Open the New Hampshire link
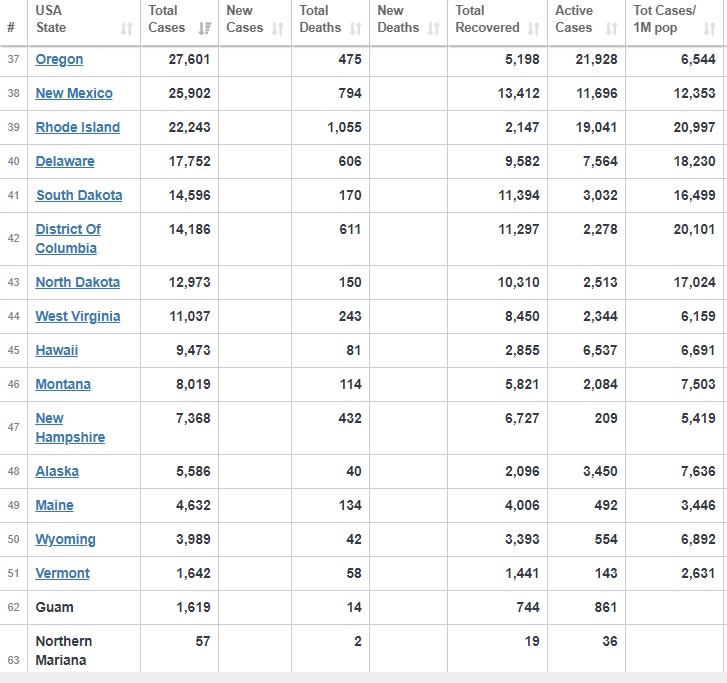 coord(70,427)
